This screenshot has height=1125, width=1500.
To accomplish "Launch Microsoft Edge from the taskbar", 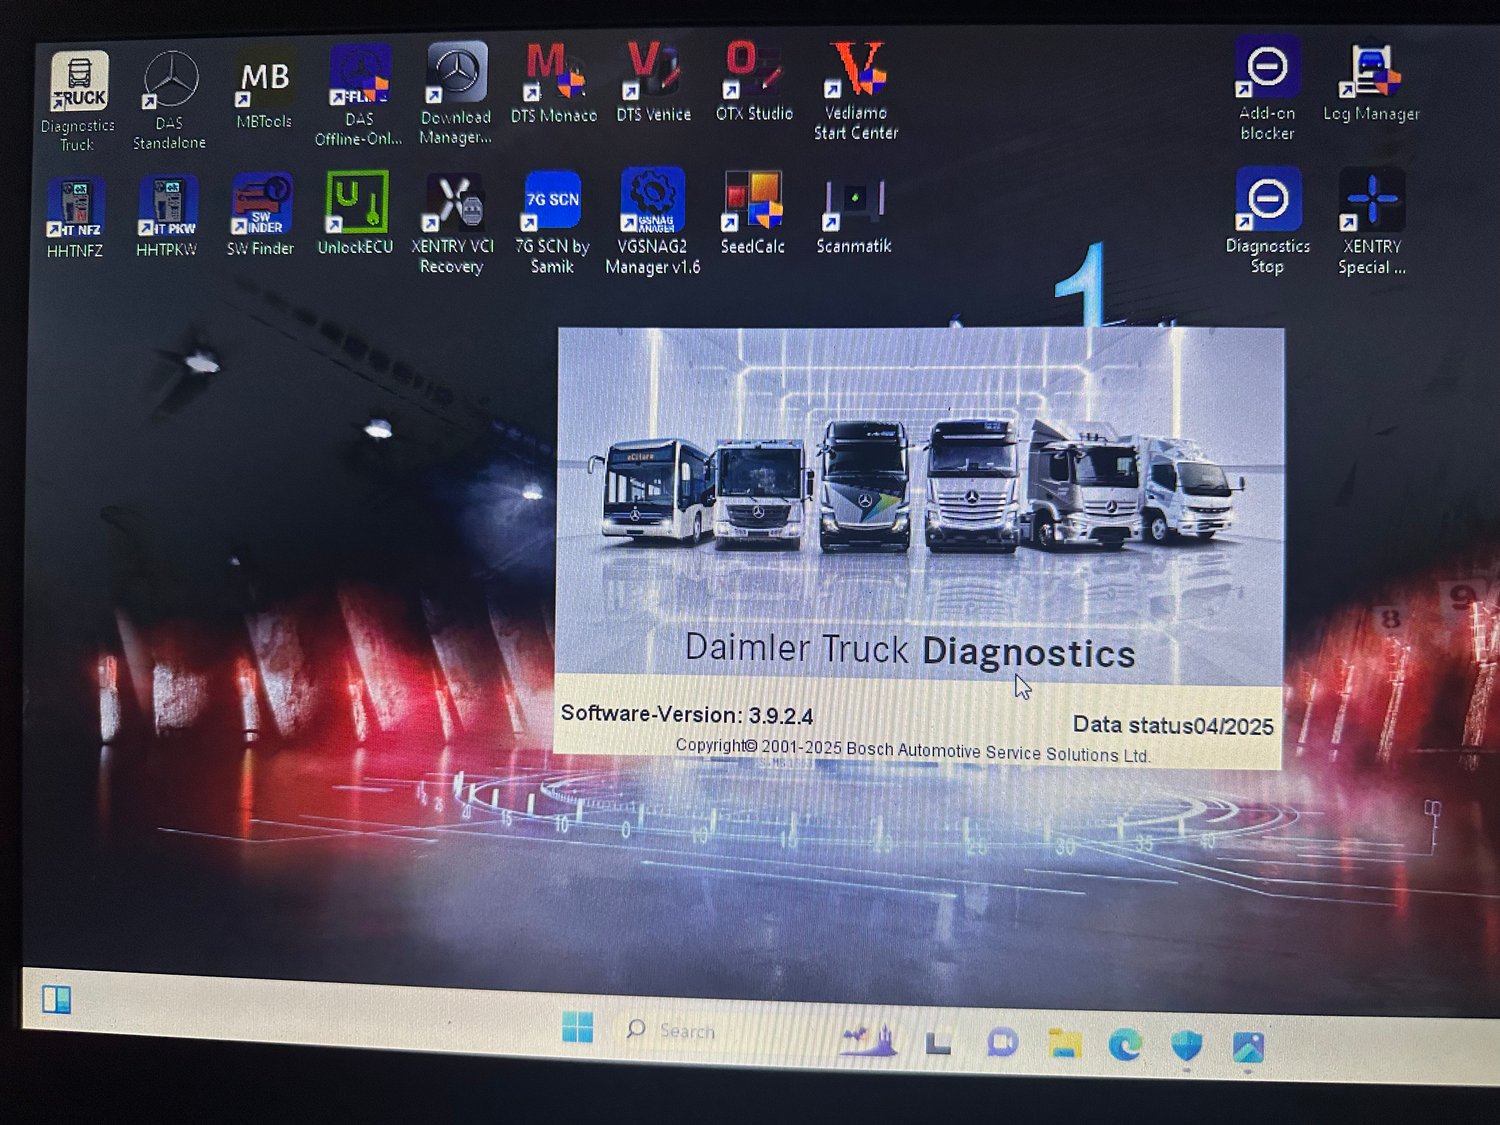I will click(x=1126, y=1046).
